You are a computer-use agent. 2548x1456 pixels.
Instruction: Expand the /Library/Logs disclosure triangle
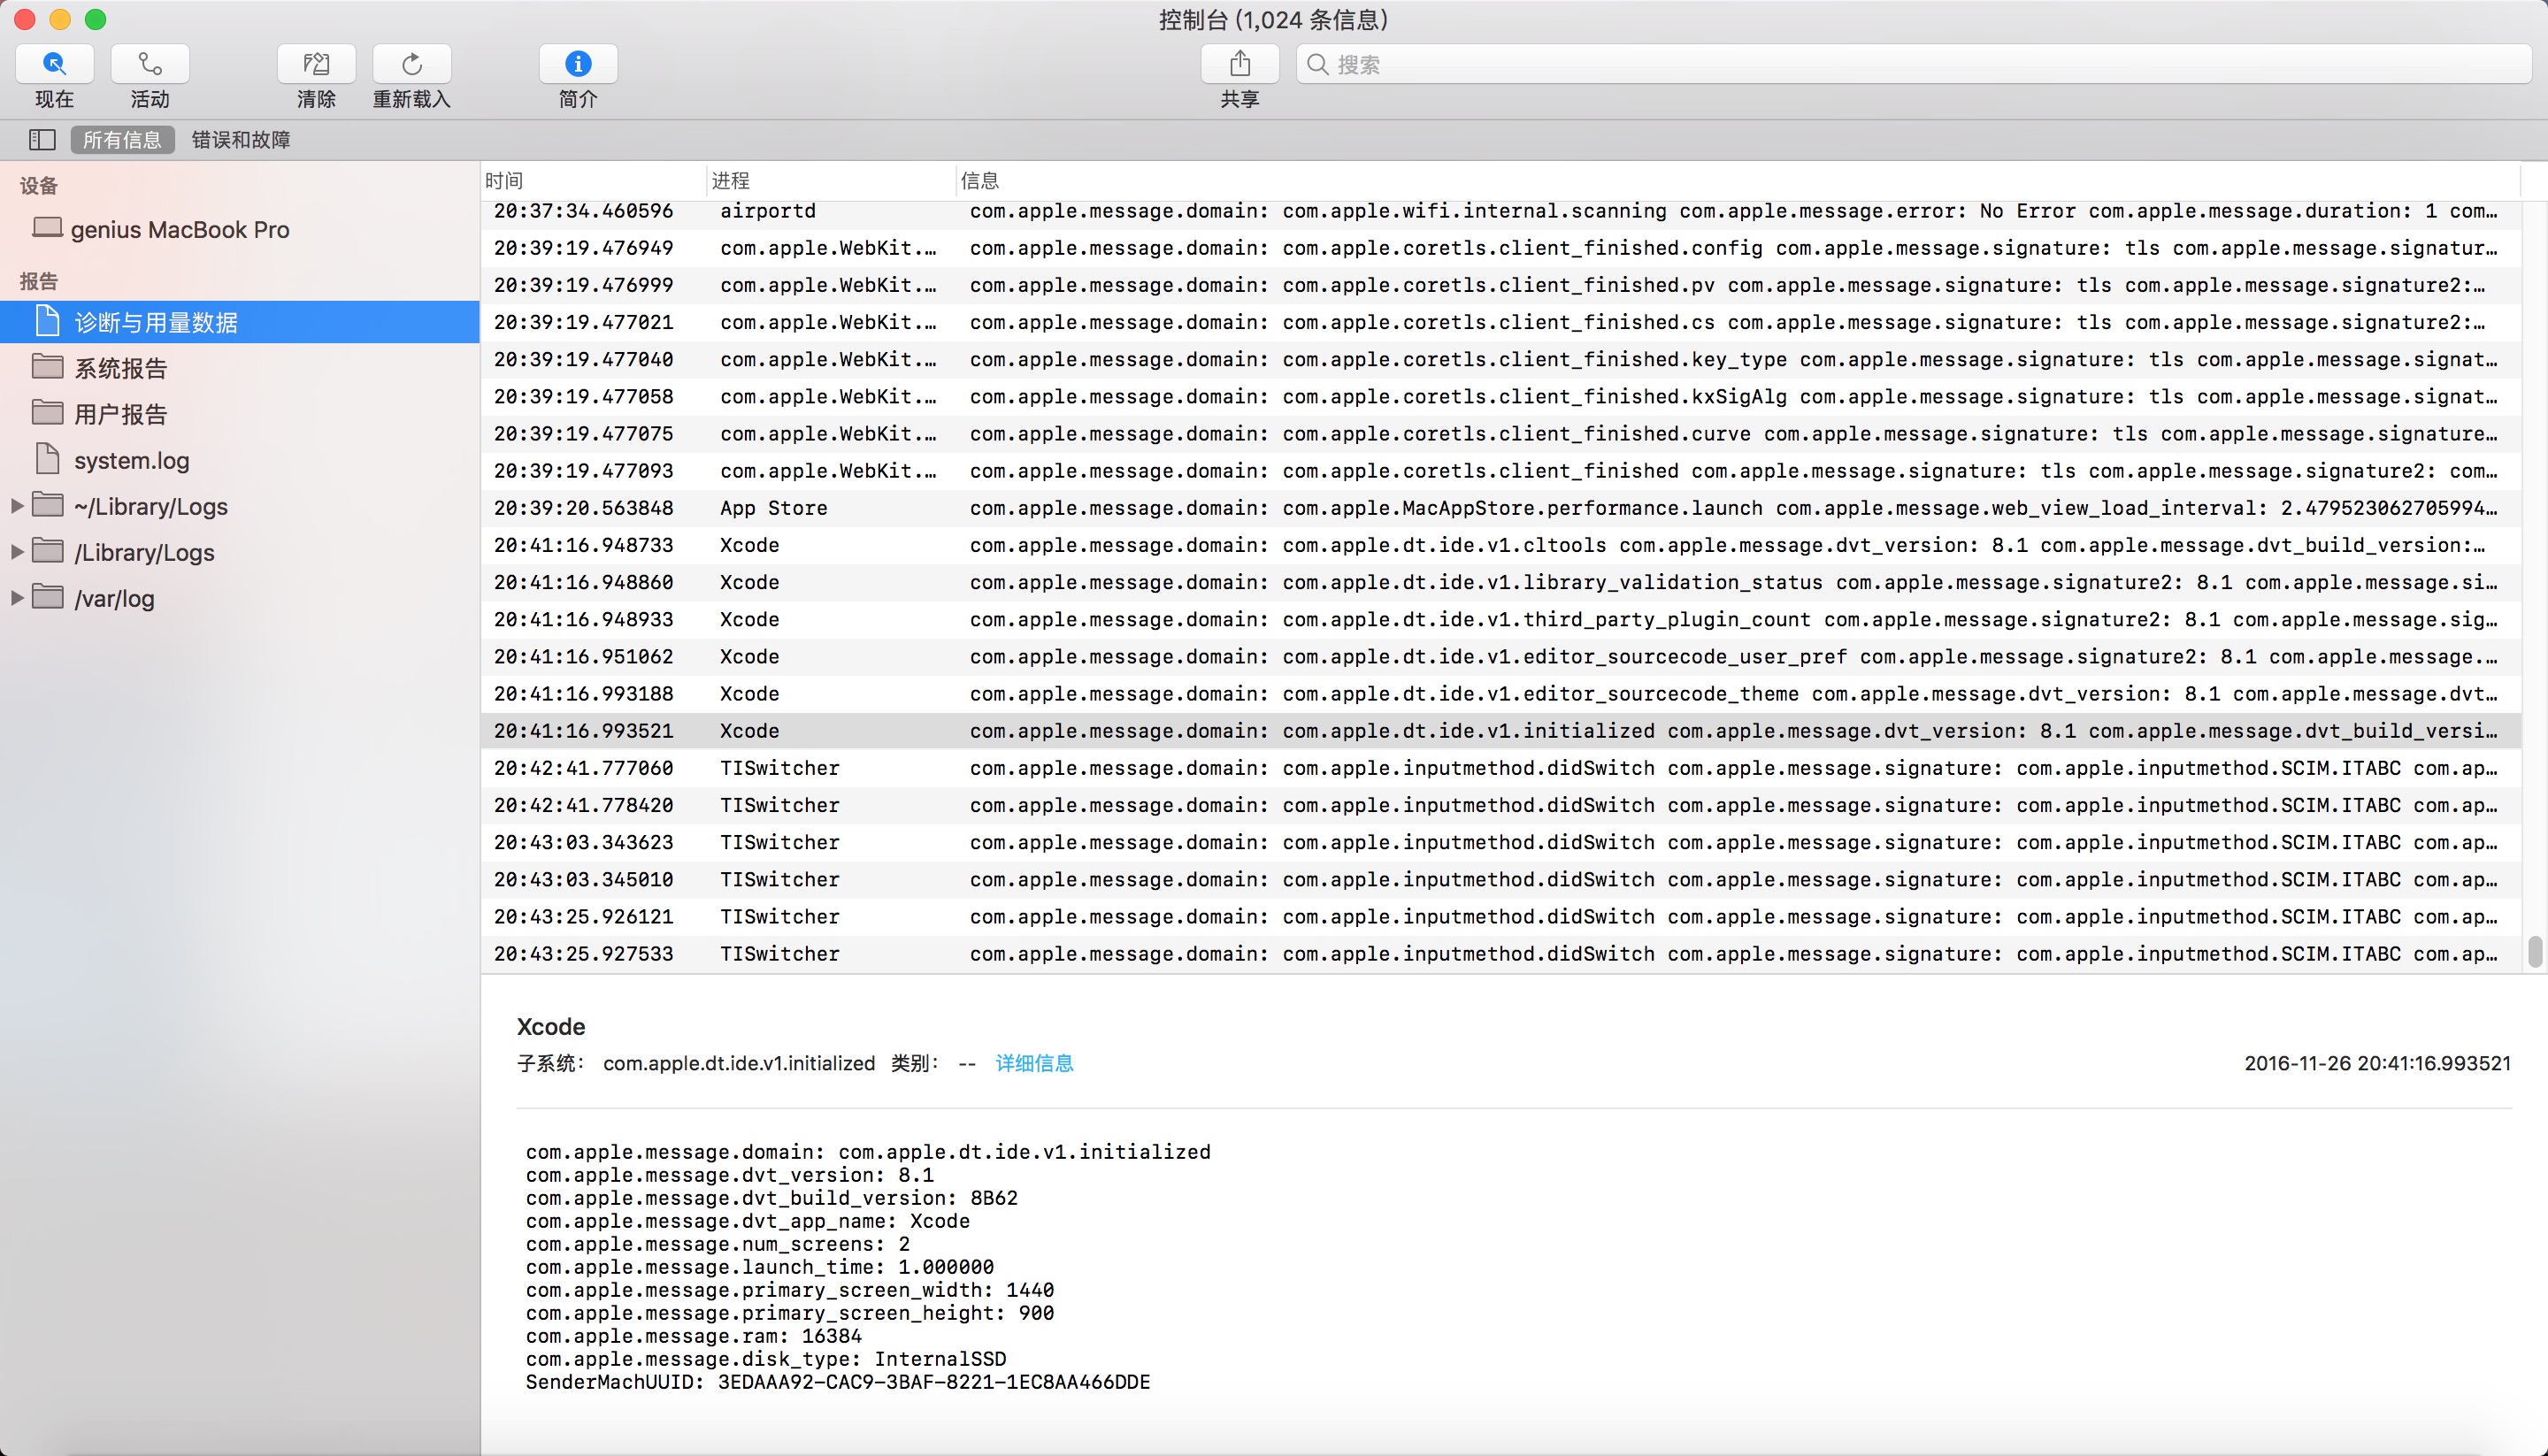(x=17, y=552)
